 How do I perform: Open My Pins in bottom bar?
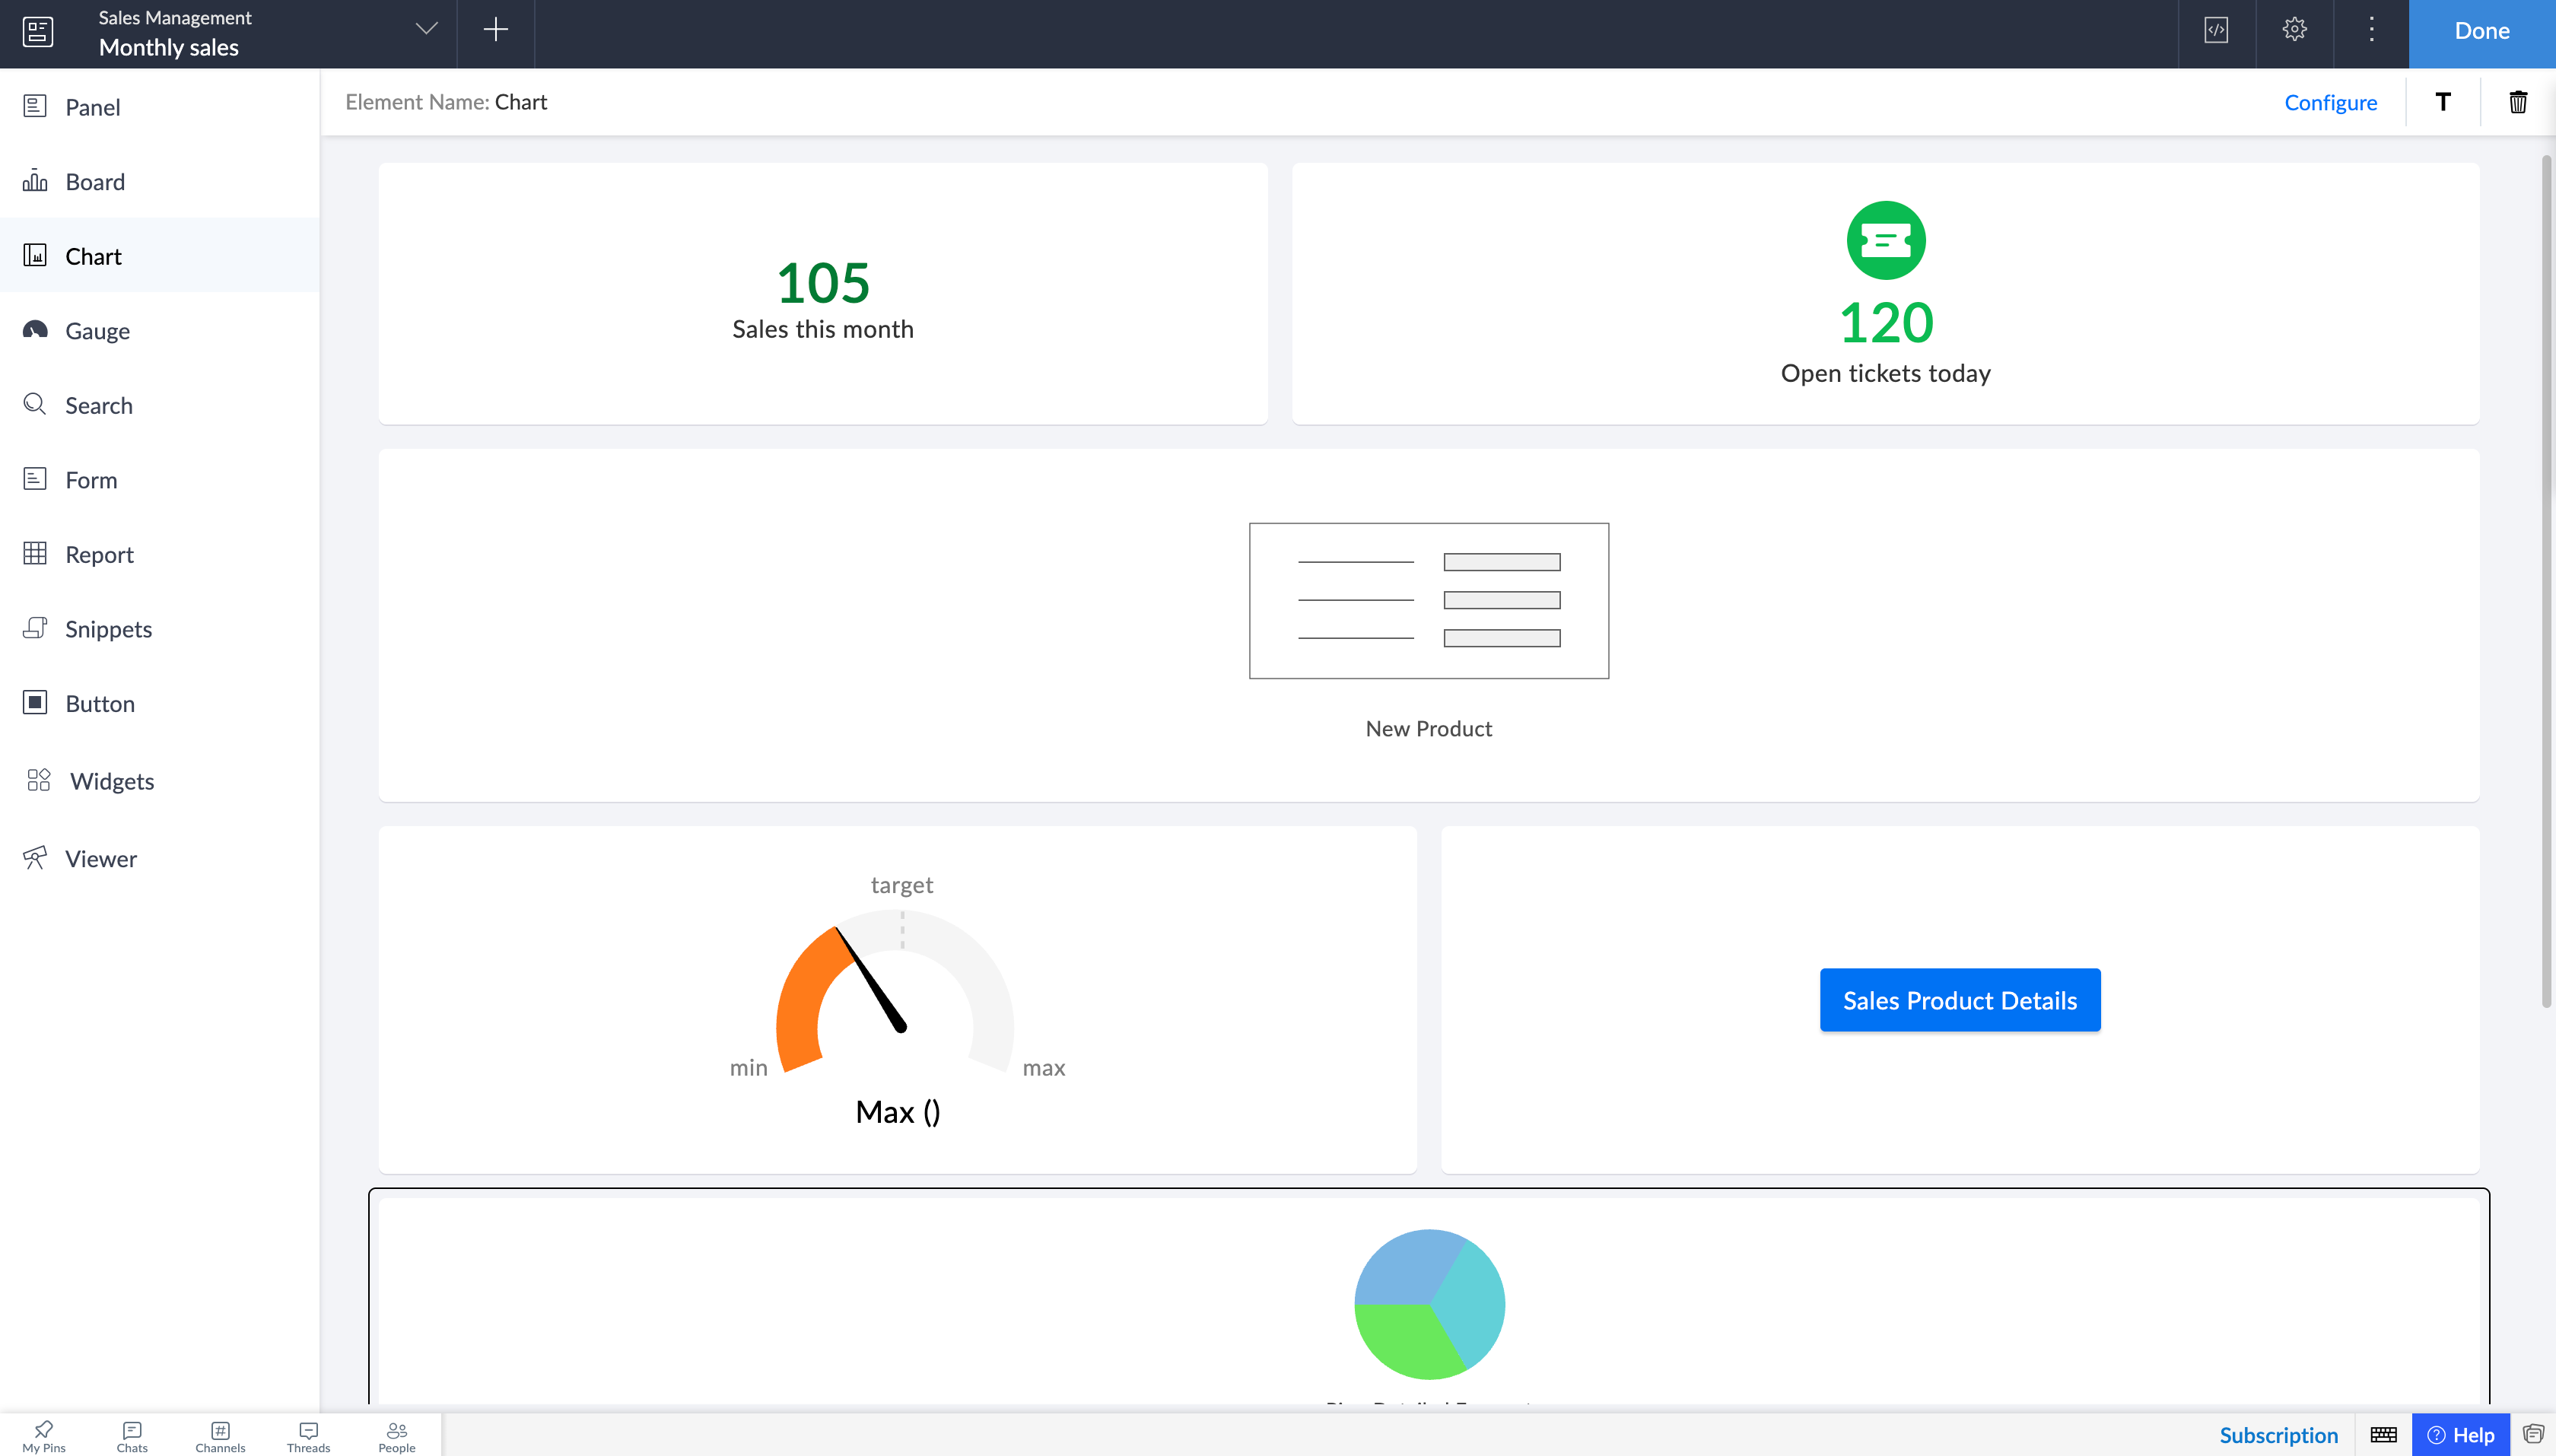[44, 1435]
